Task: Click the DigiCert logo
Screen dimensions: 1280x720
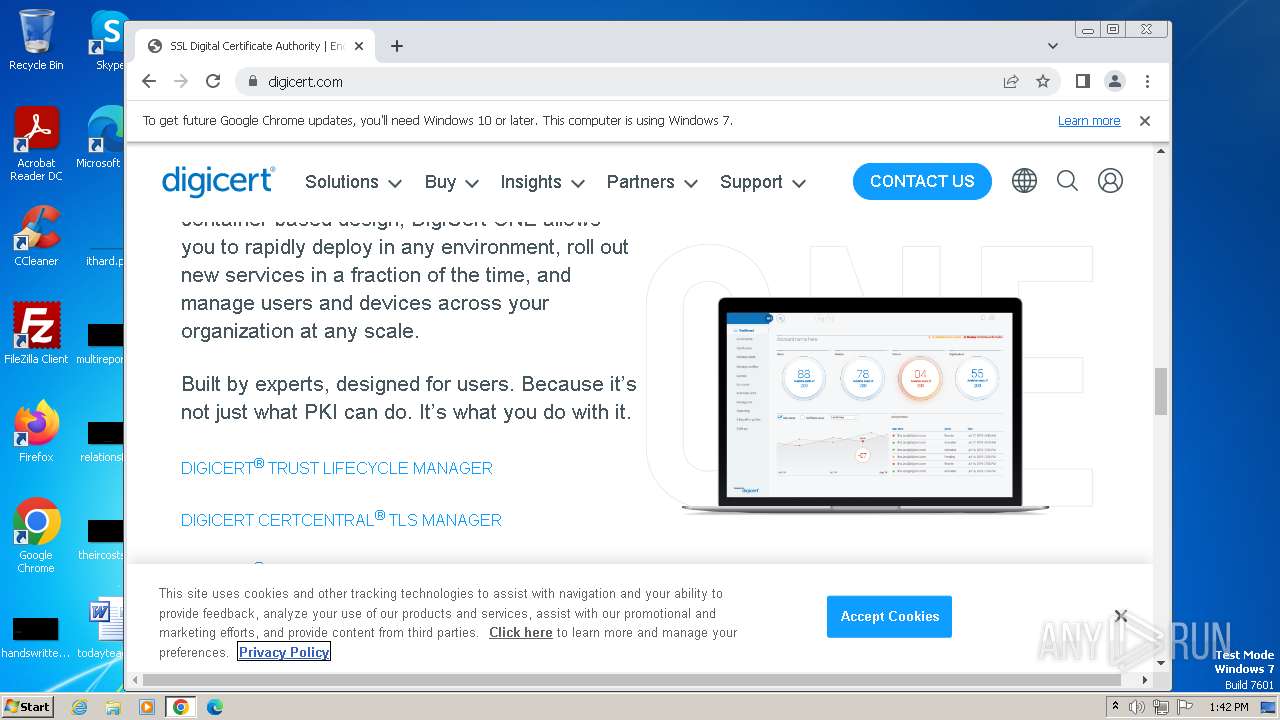Action: (218, 180)
